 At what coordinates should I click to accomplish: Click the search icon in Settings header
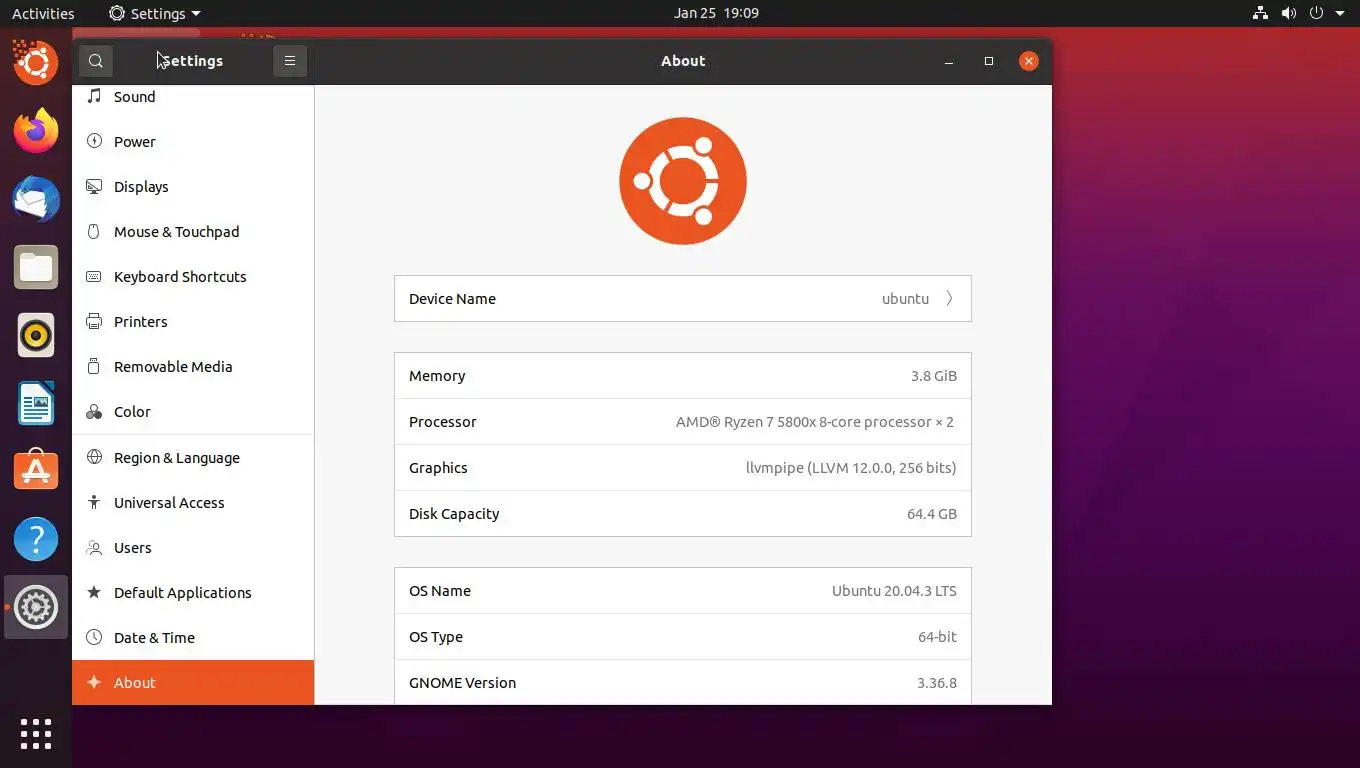click(96, 61)
